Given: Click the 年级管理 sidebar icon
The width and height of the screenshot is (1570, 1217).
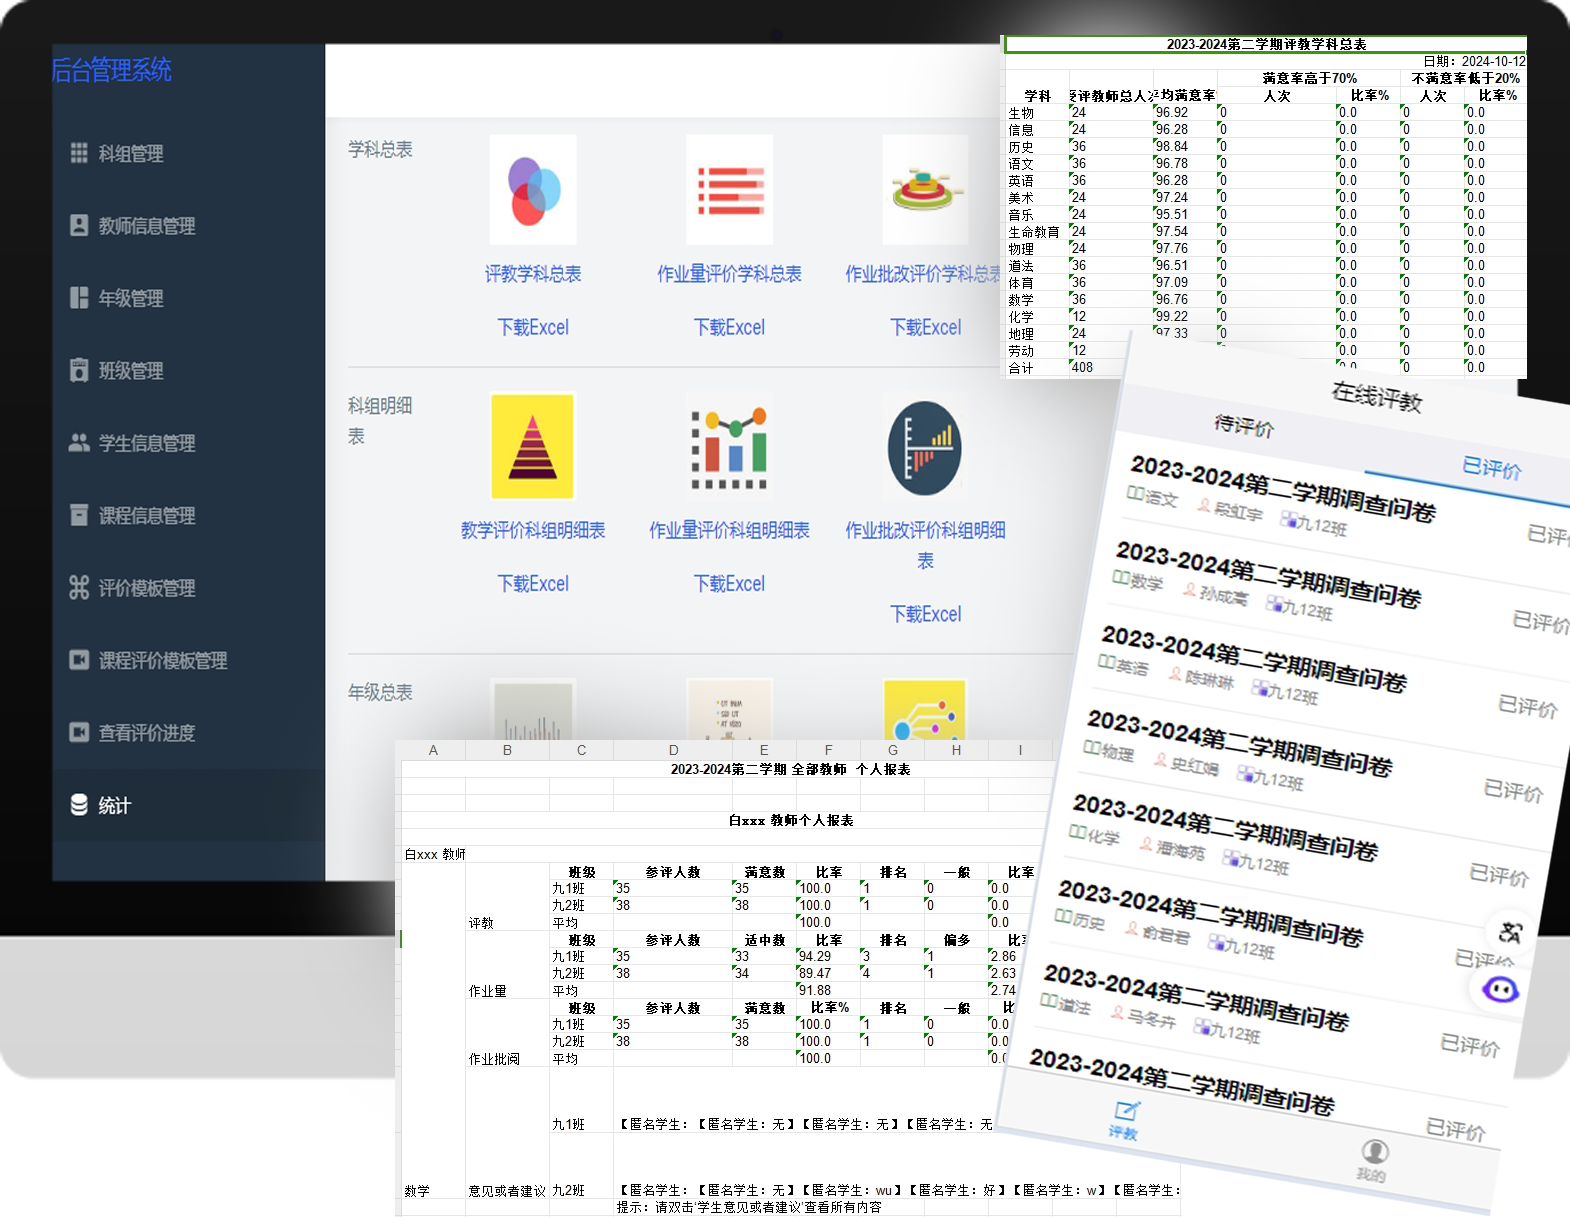Looking at the screenshot, I should click(x=79, y=298).
